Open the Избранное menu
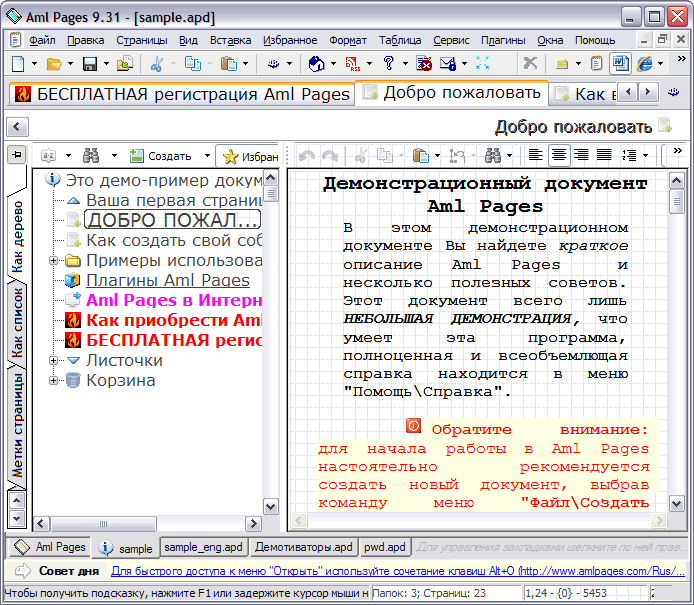 (290, 40)
